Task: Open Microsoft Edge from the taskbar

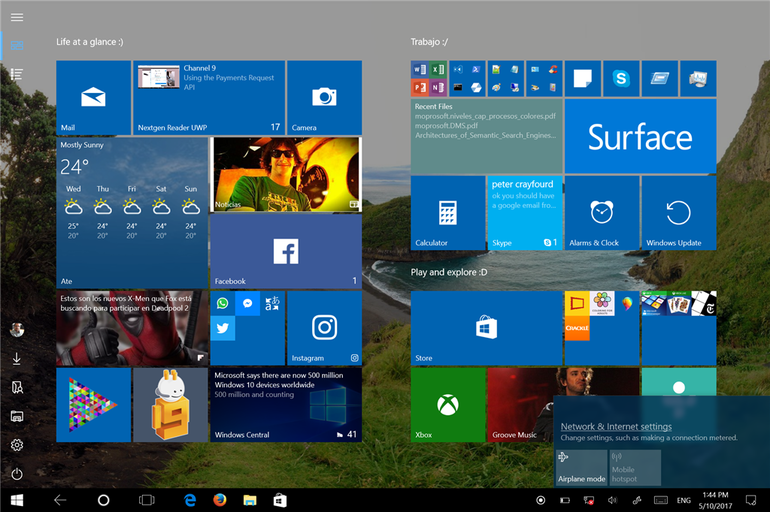Action: (x=190, y=499)
